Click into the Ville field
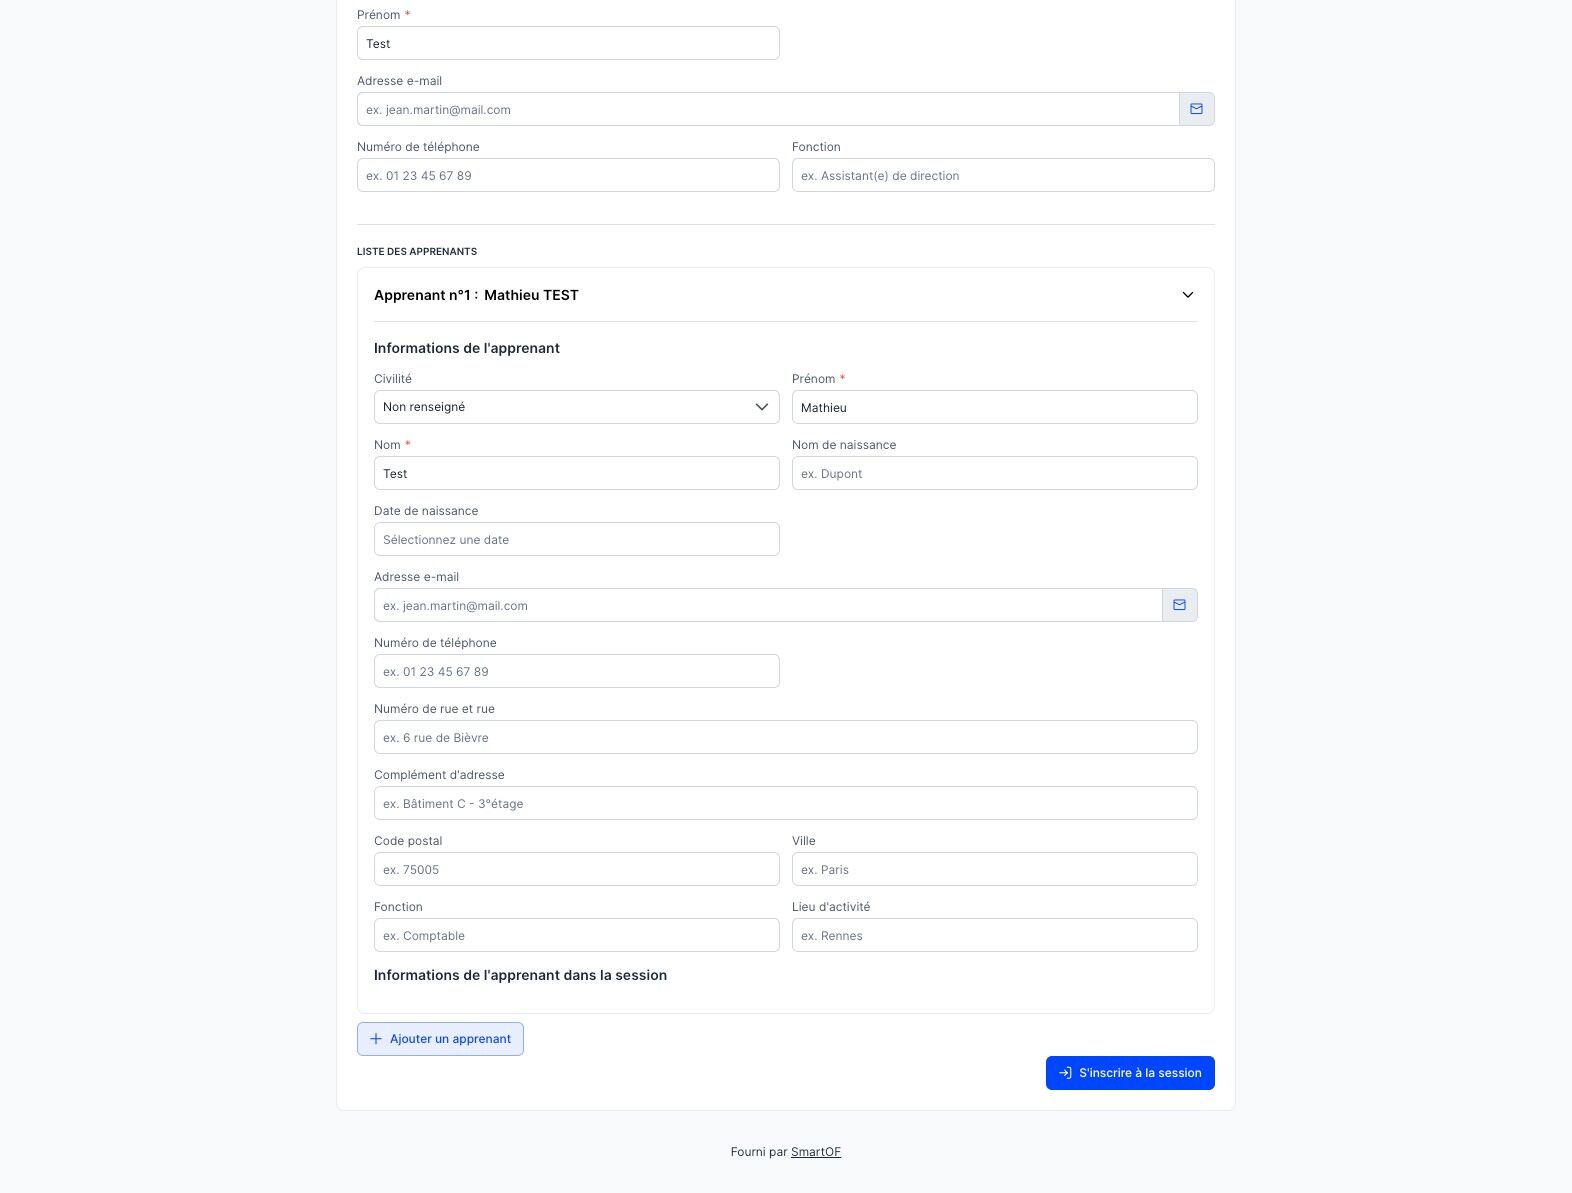 click(x=994, y=869)
